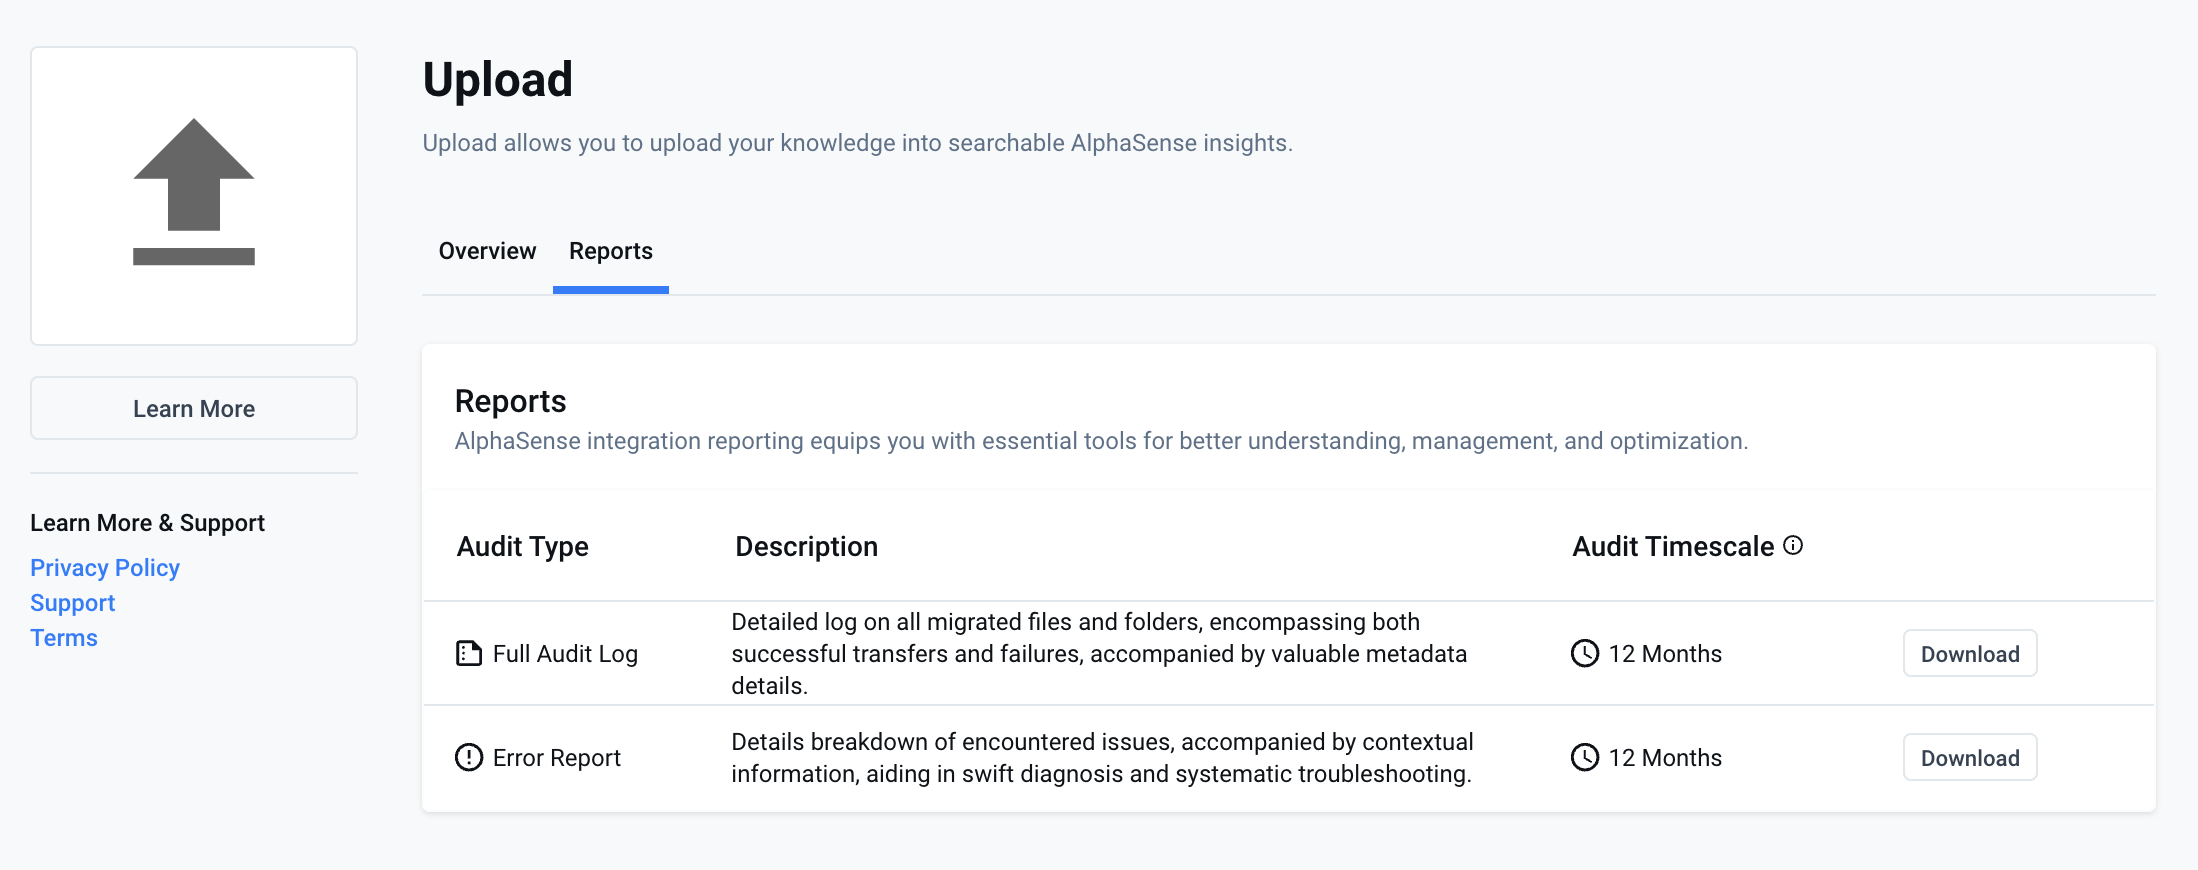Click the Learn More button
The height and width of the screenshot is (870, 2198).
[194, 408]
